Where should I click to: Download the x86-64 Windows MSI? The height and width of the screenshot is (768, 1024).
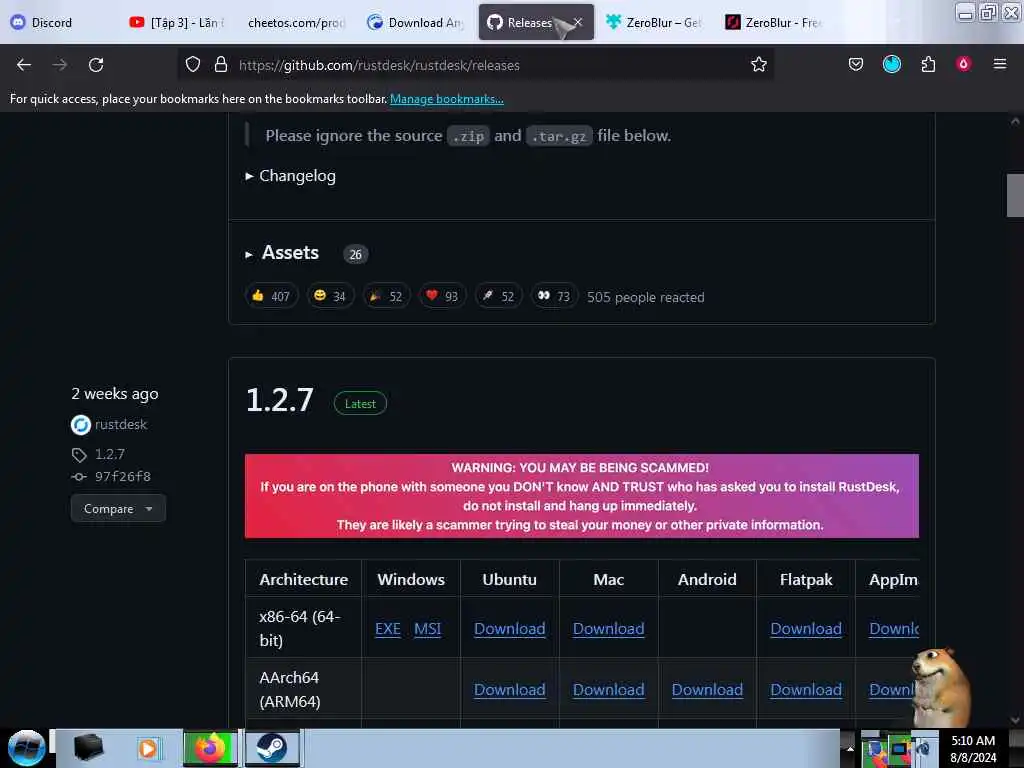[427, 628]
